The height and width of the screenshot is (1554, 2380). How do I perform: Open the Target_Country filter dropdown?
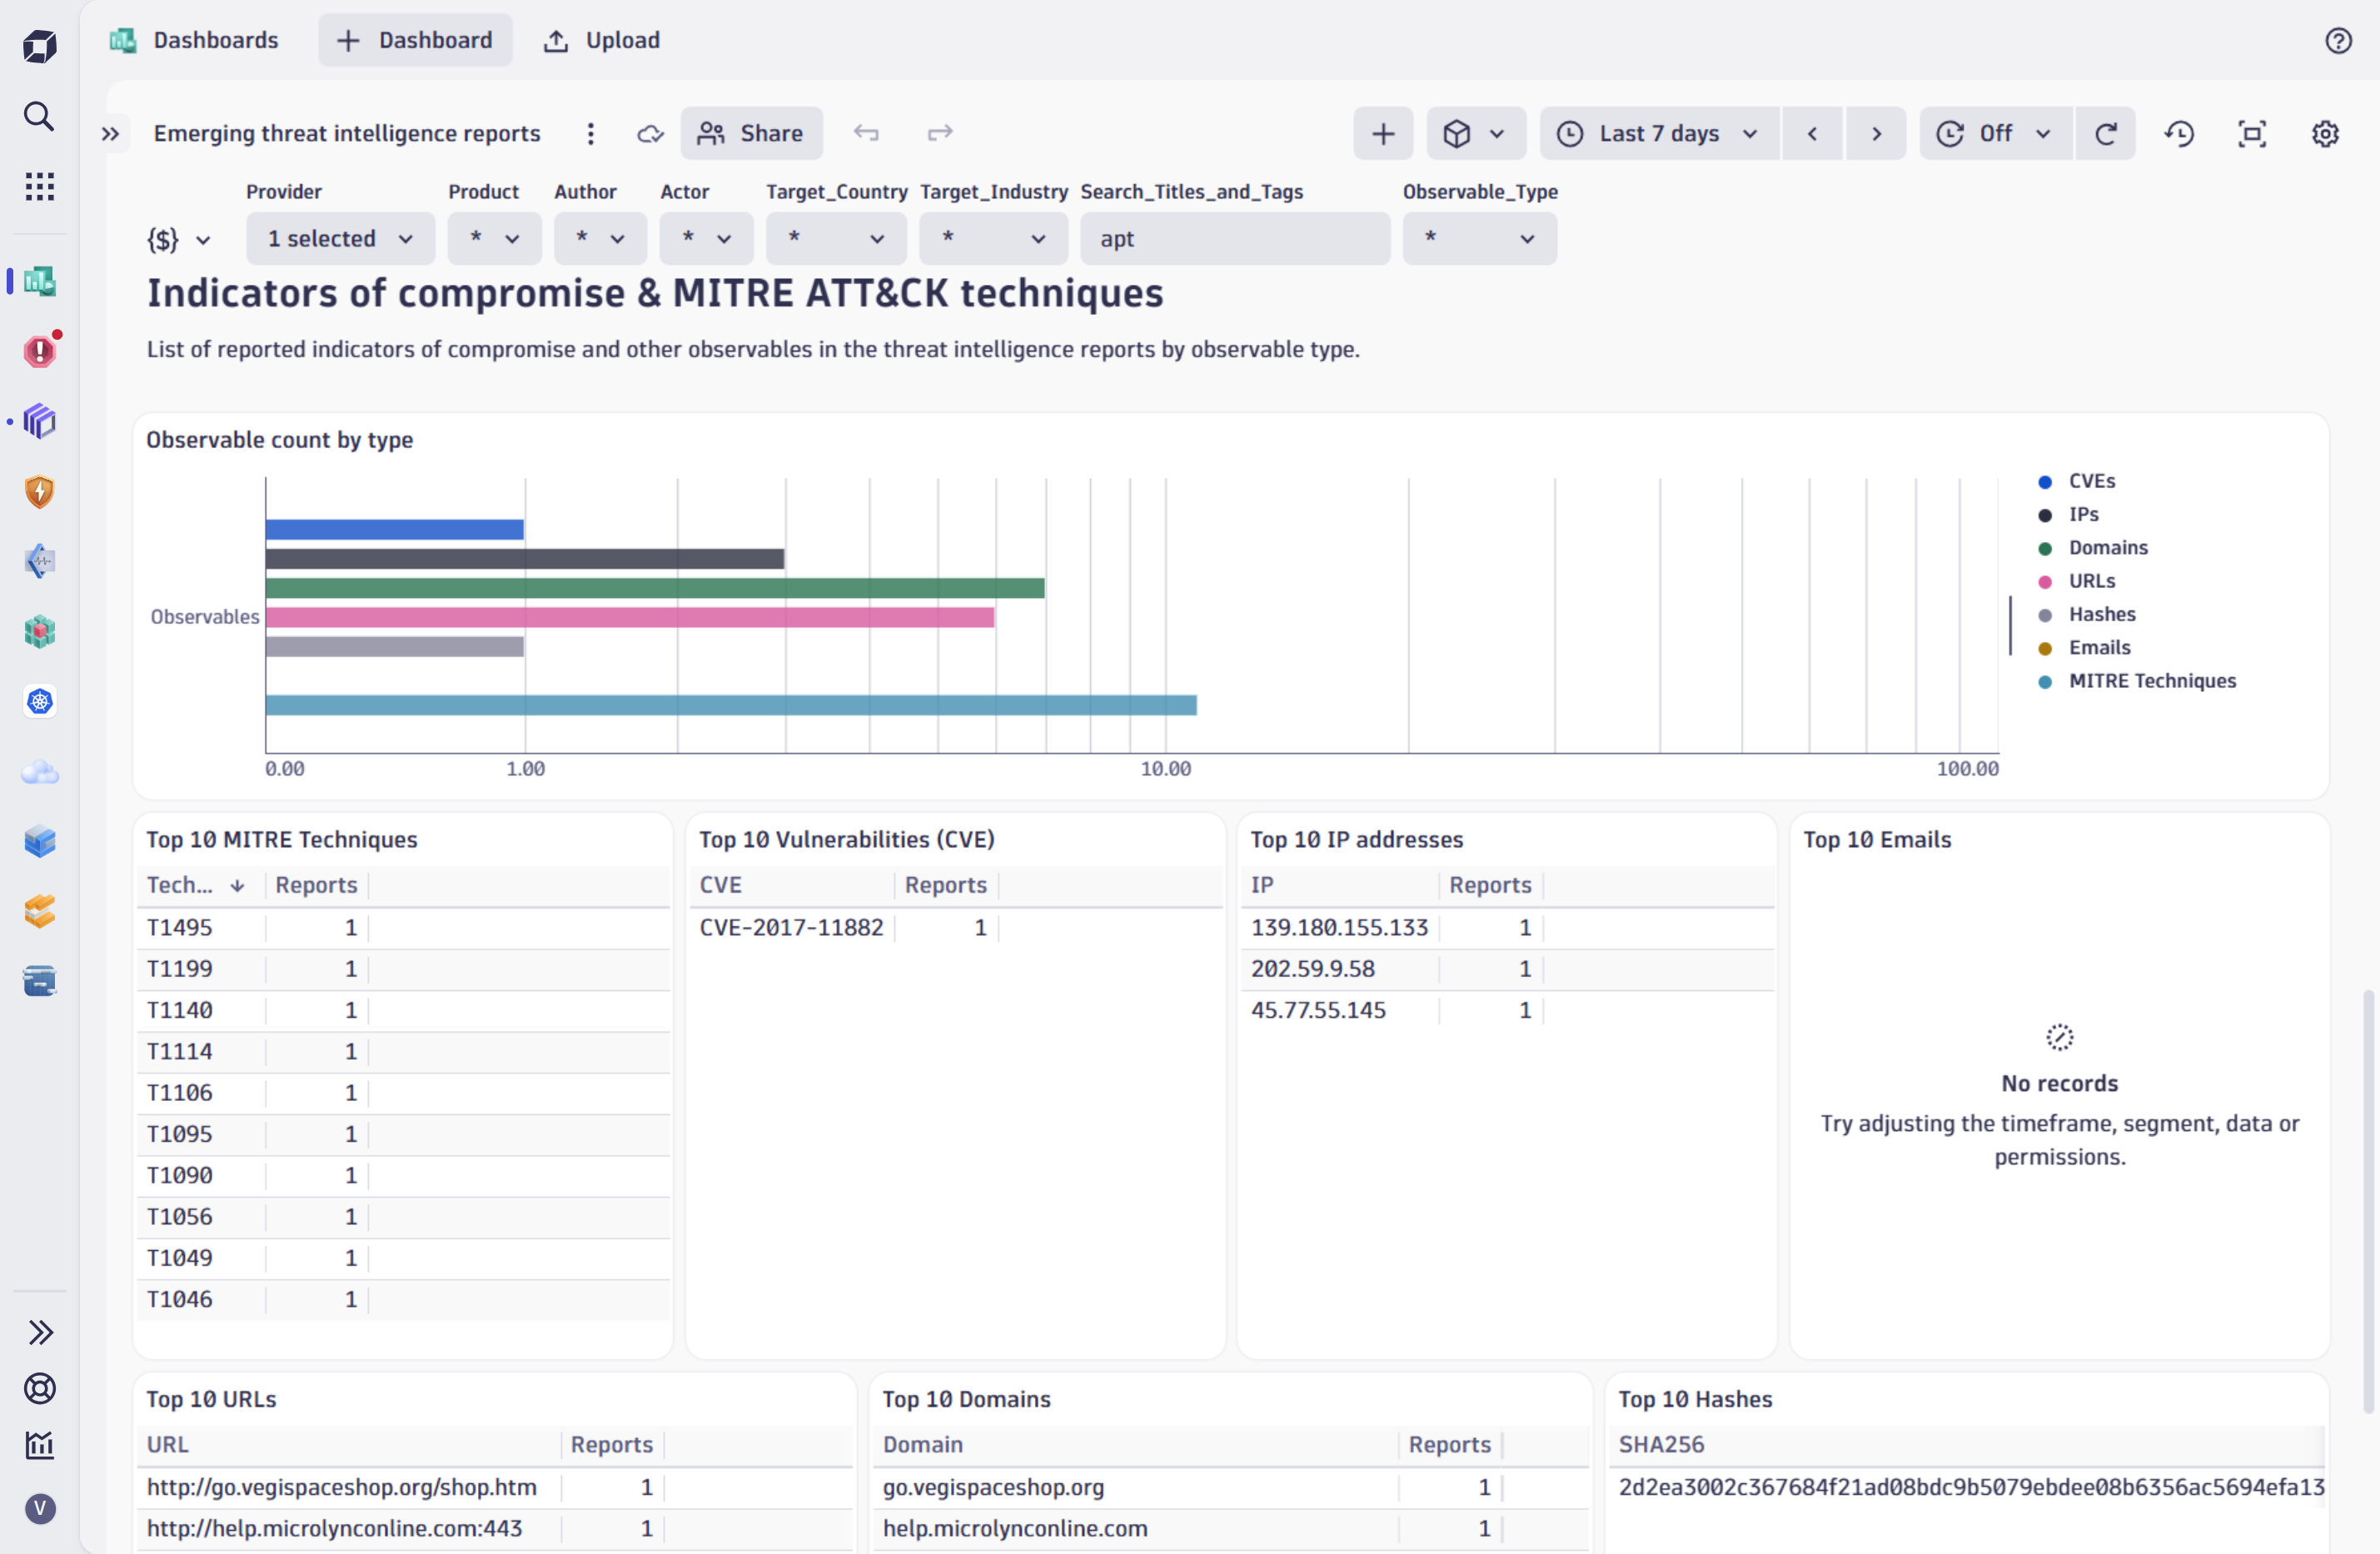pyautogui.click(x=837, y=238)
